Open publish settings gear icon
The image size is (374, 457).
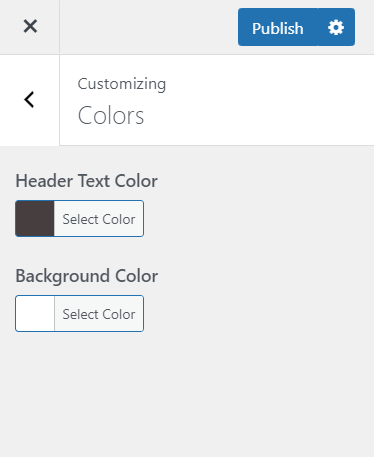(x=336, y=27)
